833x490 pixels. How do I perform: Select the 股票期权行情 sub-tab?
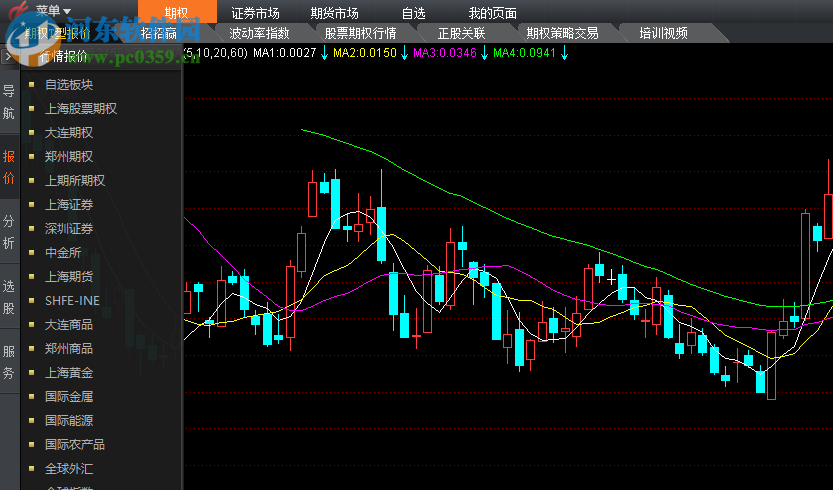360,33
